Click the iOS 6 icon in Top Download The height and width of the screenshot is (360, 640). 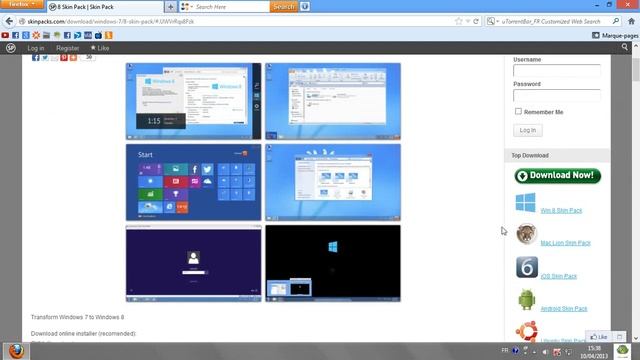tap(527, 267)
